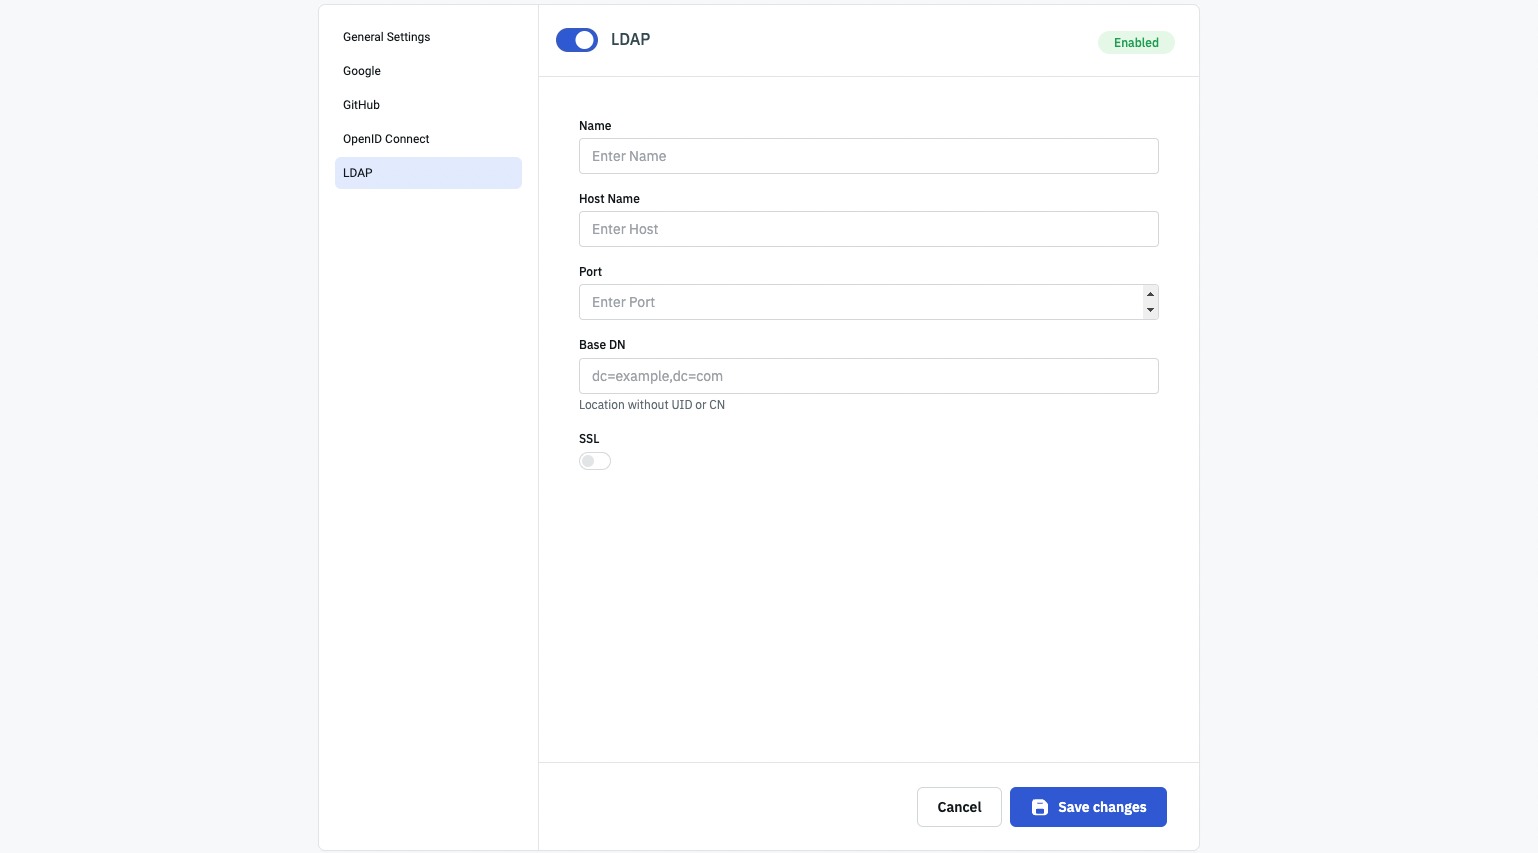Select the LDAP sidebar item
The width and height of the screenshot is (1538, 853).
pyautogui.click(x=428, y=173)
